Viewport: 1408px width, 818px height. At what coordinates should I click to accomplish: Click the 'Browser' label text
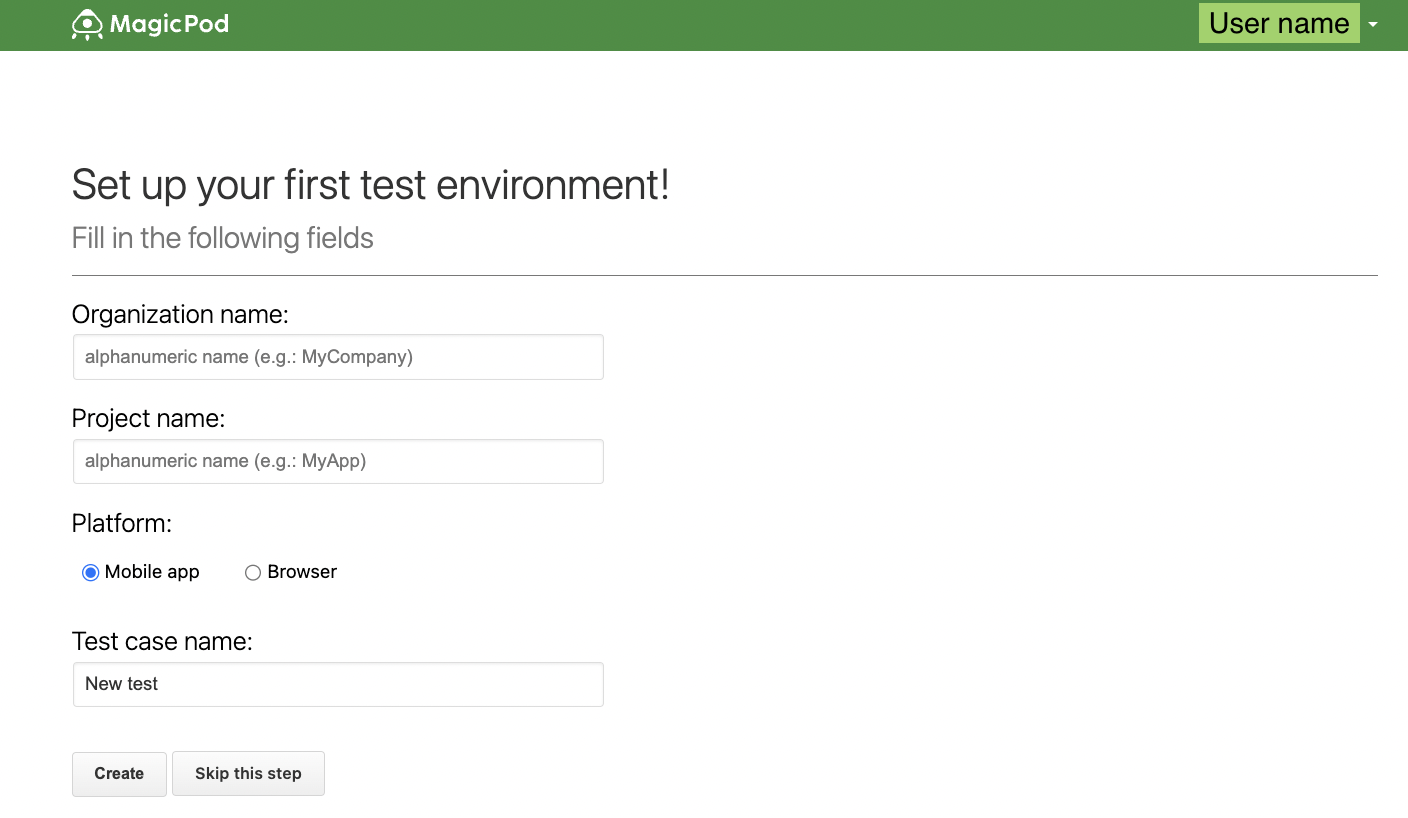[302, 572]
